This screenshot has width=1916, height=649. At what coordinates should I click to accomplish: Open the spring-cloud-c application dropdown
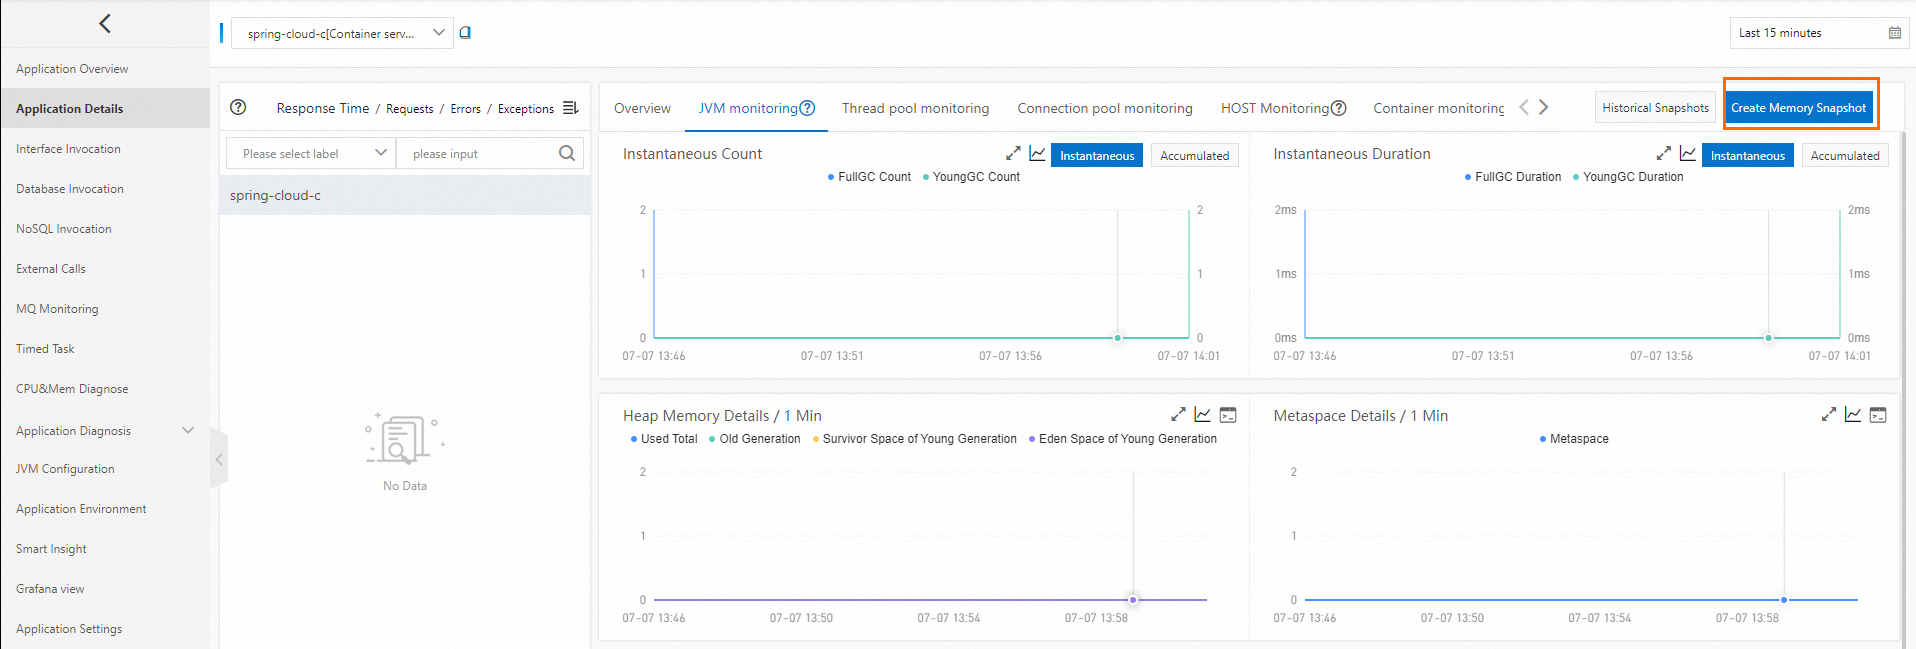click(342, 33)
